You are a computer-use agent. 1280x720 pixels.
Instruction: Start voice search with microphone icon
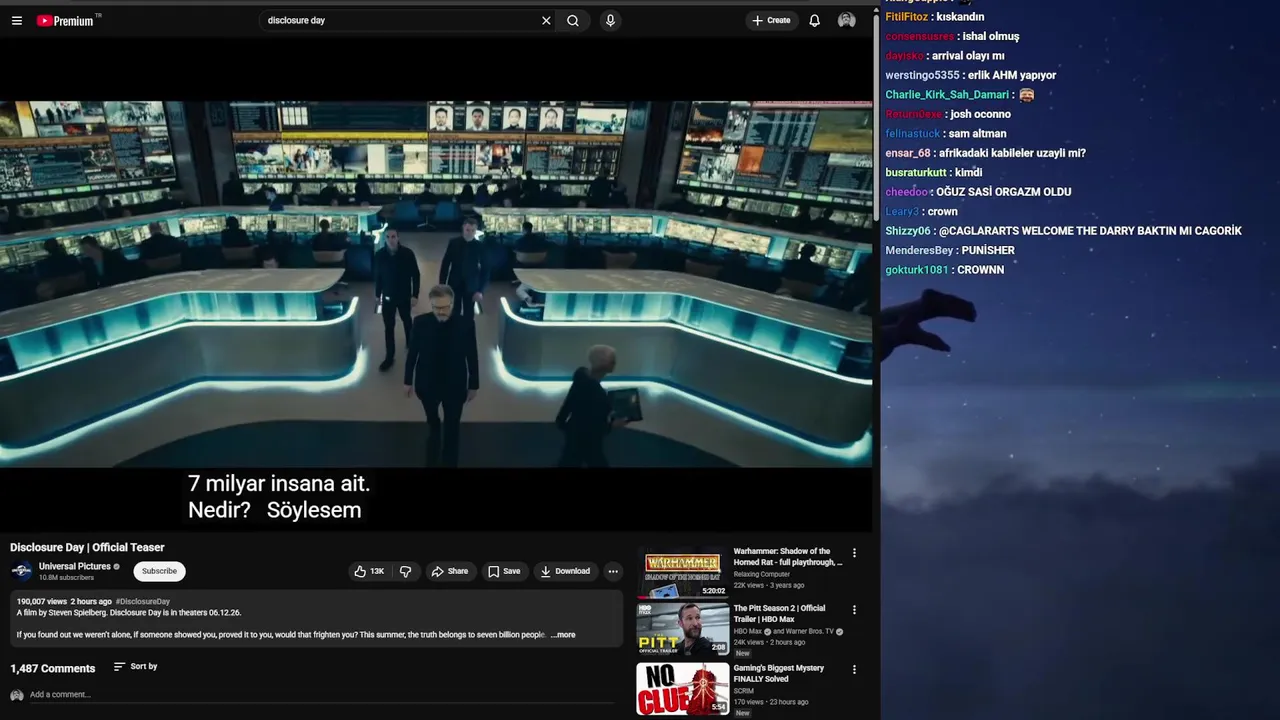(x=610, y=20)
